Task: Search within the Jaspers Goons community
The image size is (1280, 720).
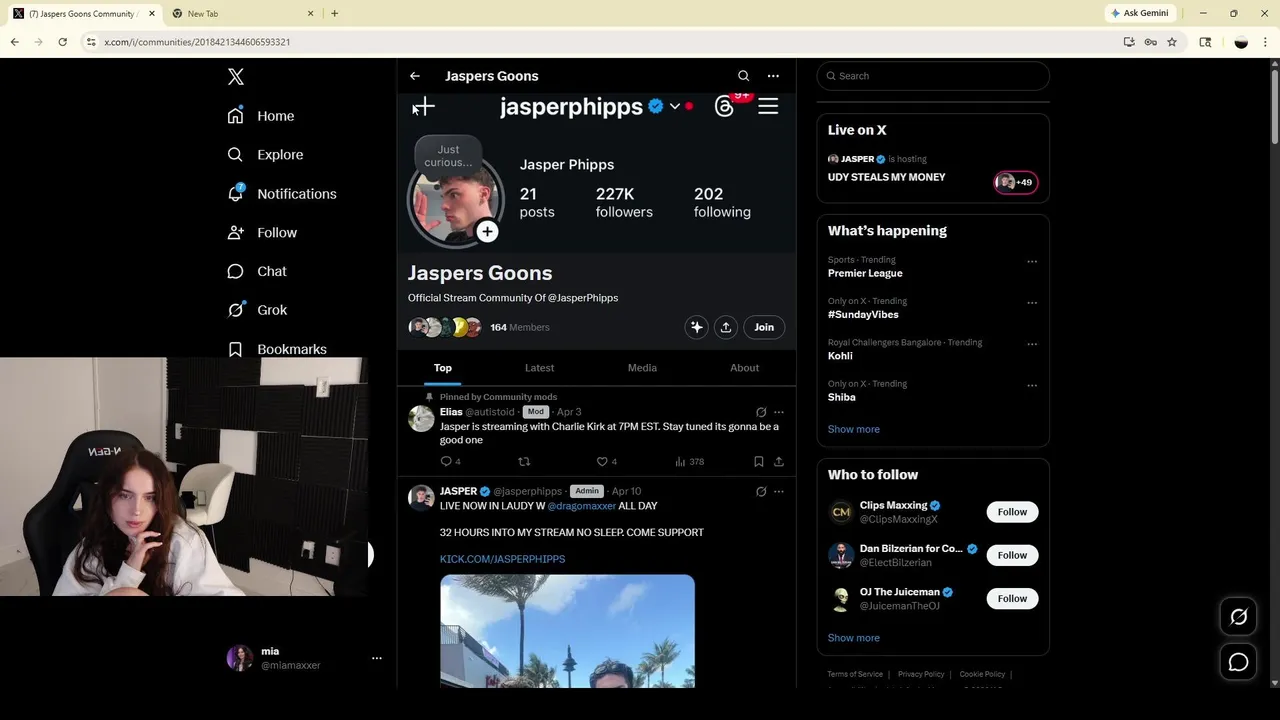Action: pyautogui.click(x=743, y=76)
